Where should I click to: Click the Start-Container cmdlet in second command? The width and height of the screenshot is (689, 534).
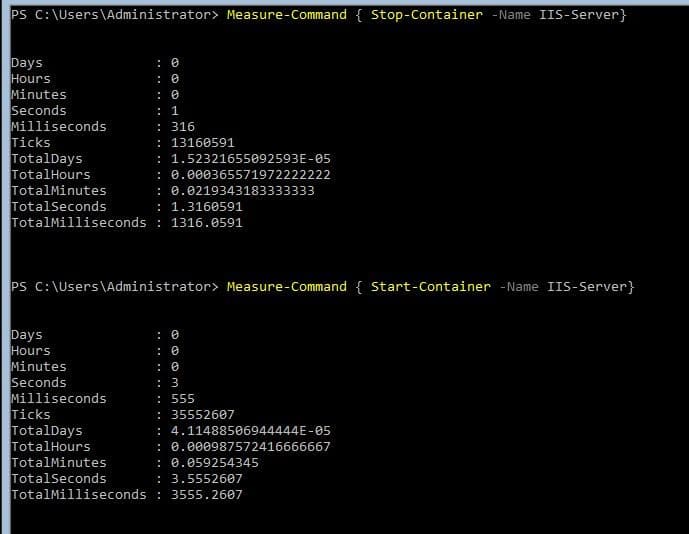coord(430,287)
